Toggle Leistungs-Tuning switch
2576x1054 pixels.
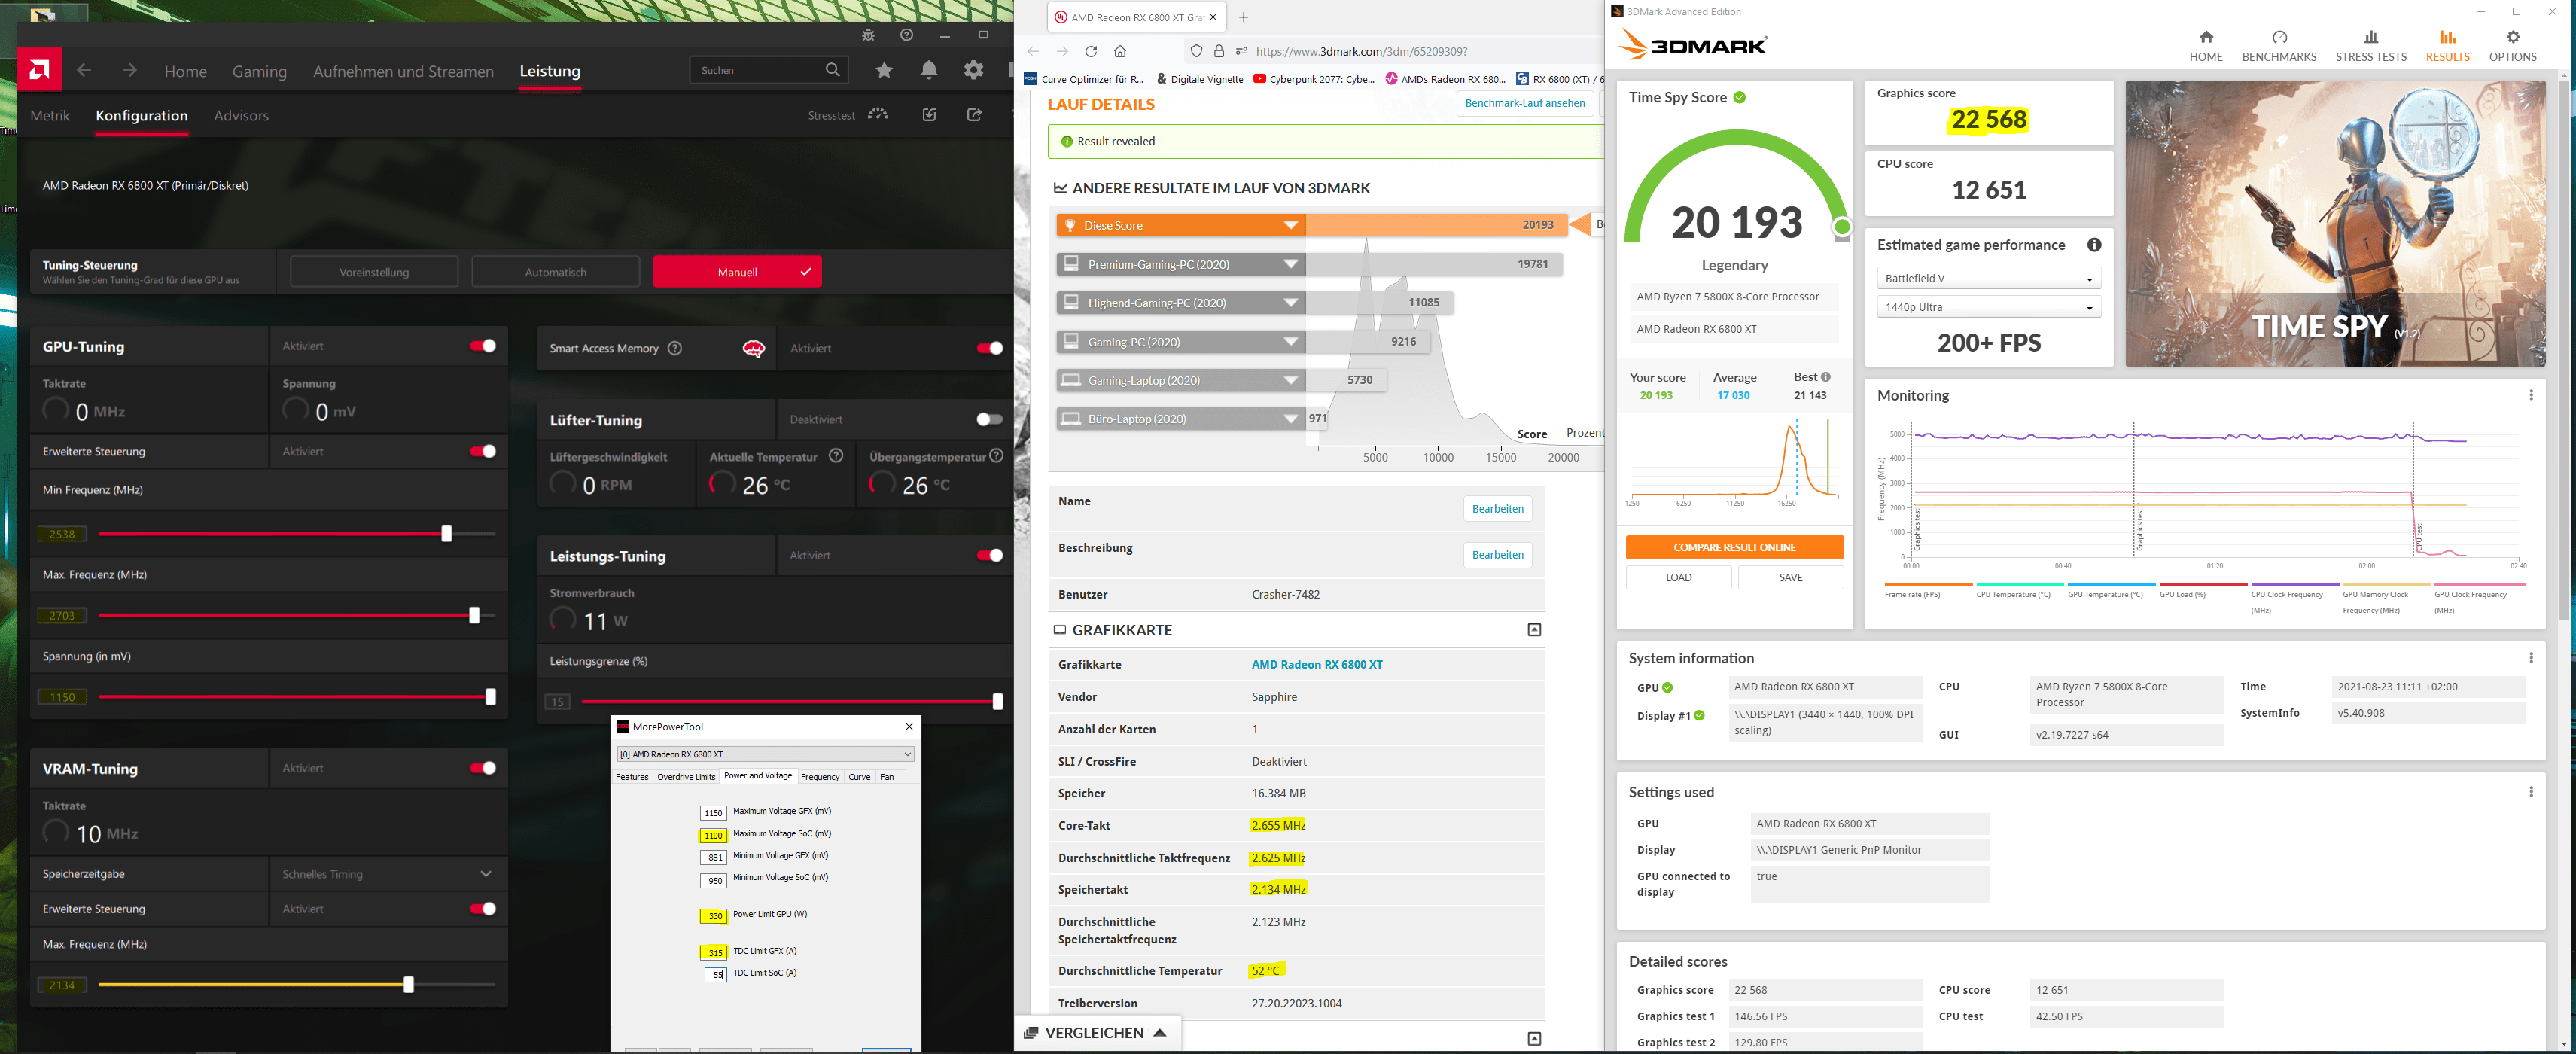(990, 555)
